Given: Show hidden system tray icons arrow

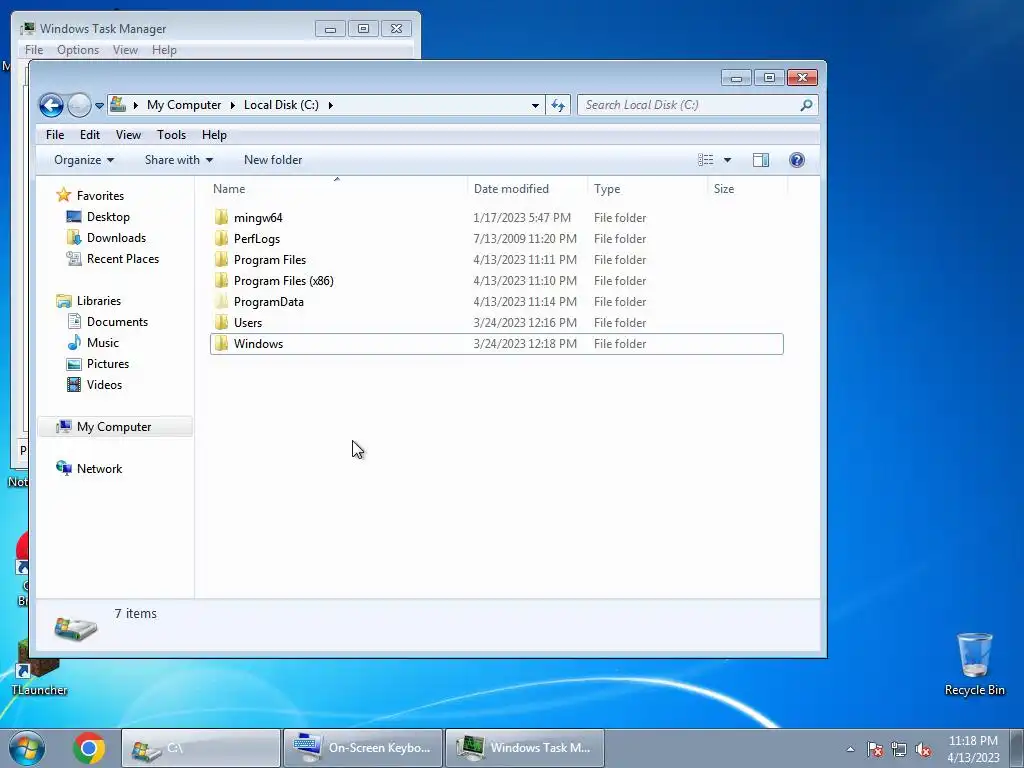Looking at the screenshot, I should click(850, 749).
